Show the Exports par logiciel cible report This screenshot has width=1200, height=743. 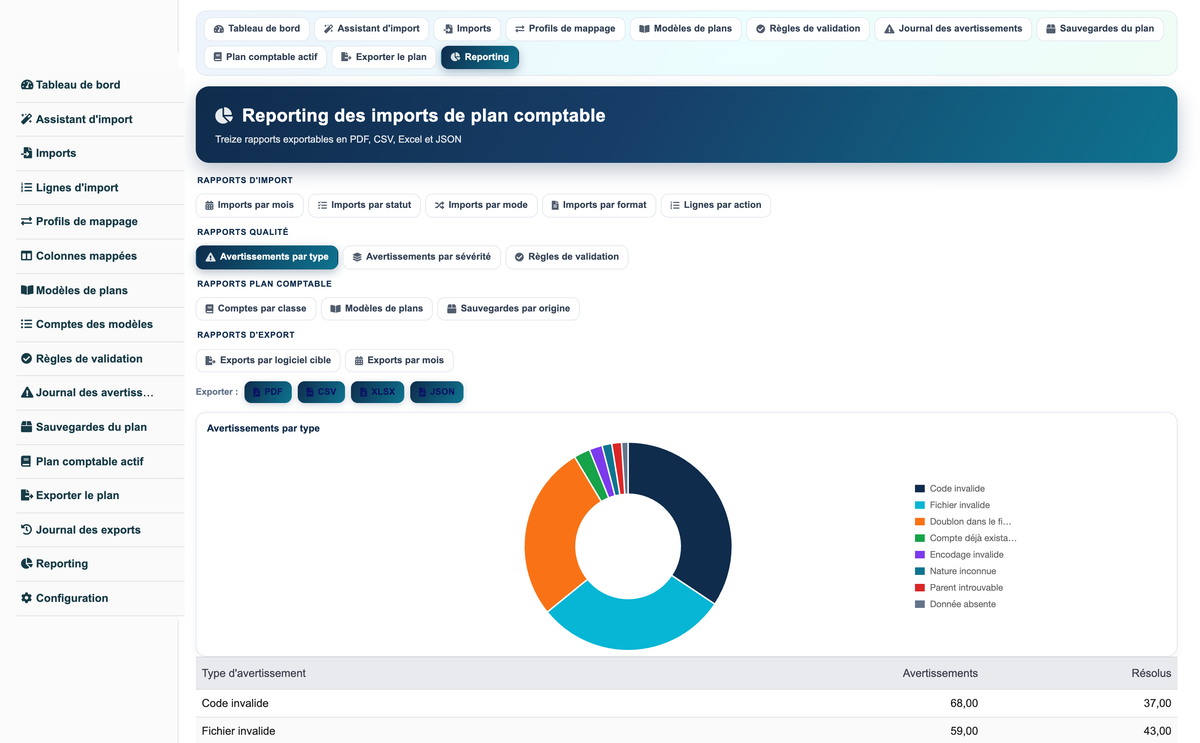coord(268,360)
